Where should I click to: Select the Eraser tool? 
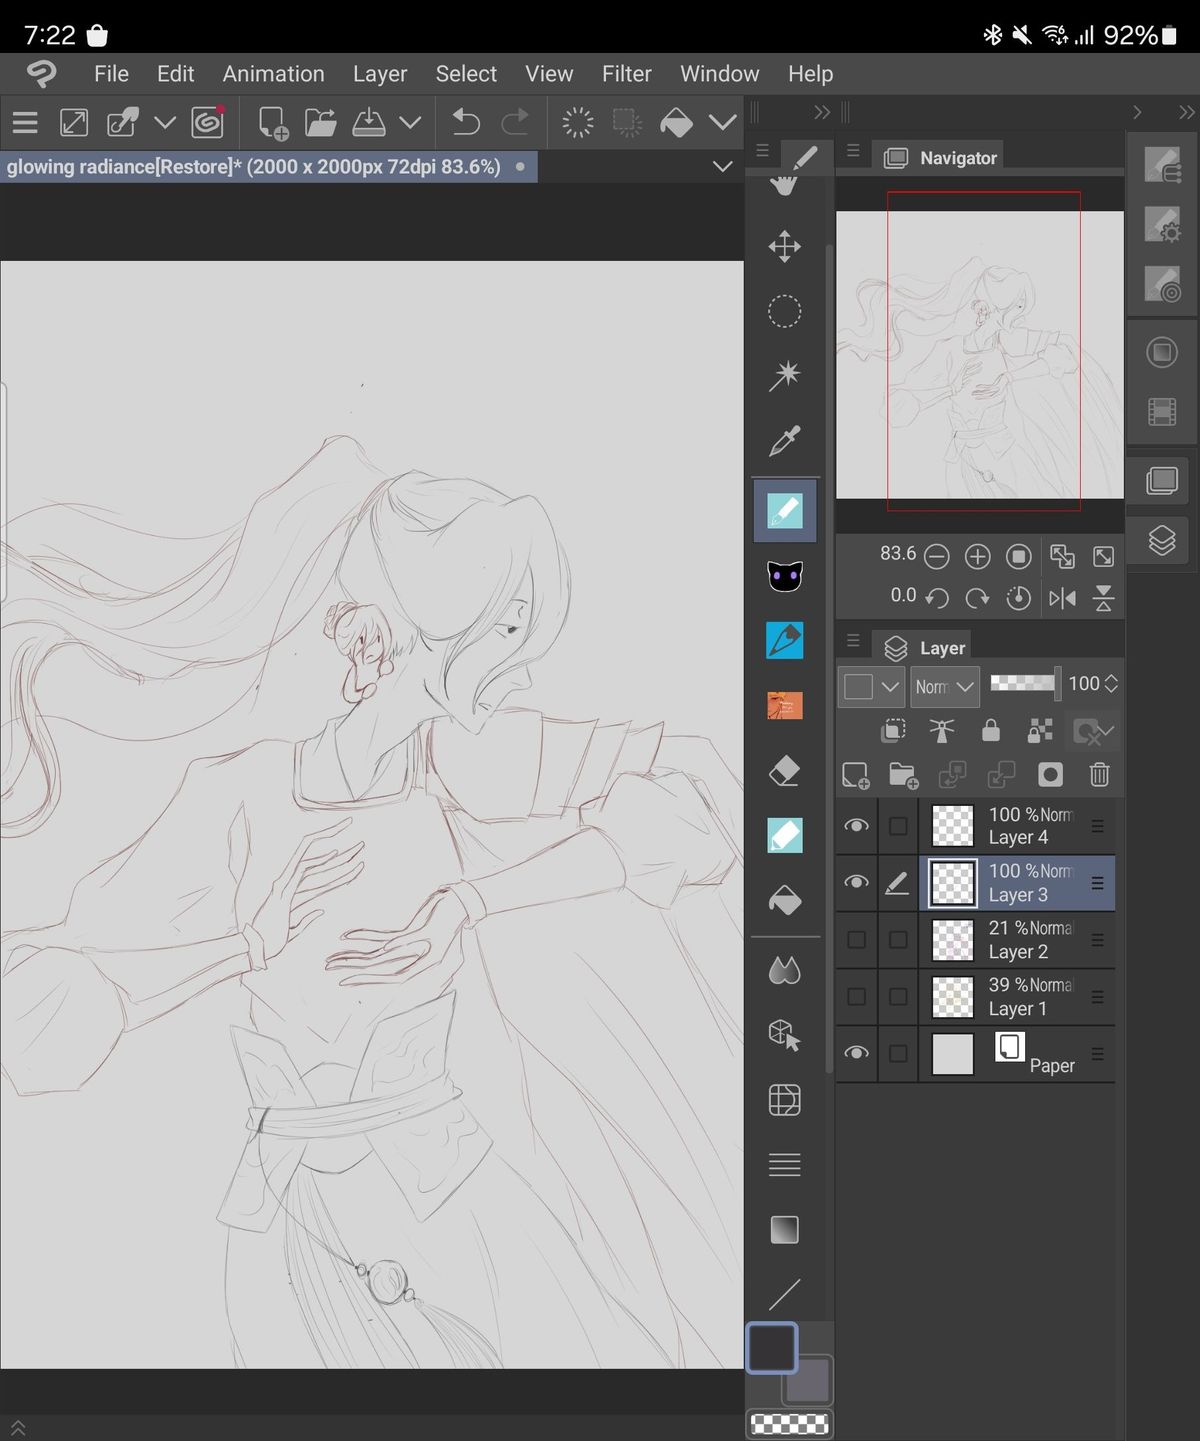click(784, 771)
